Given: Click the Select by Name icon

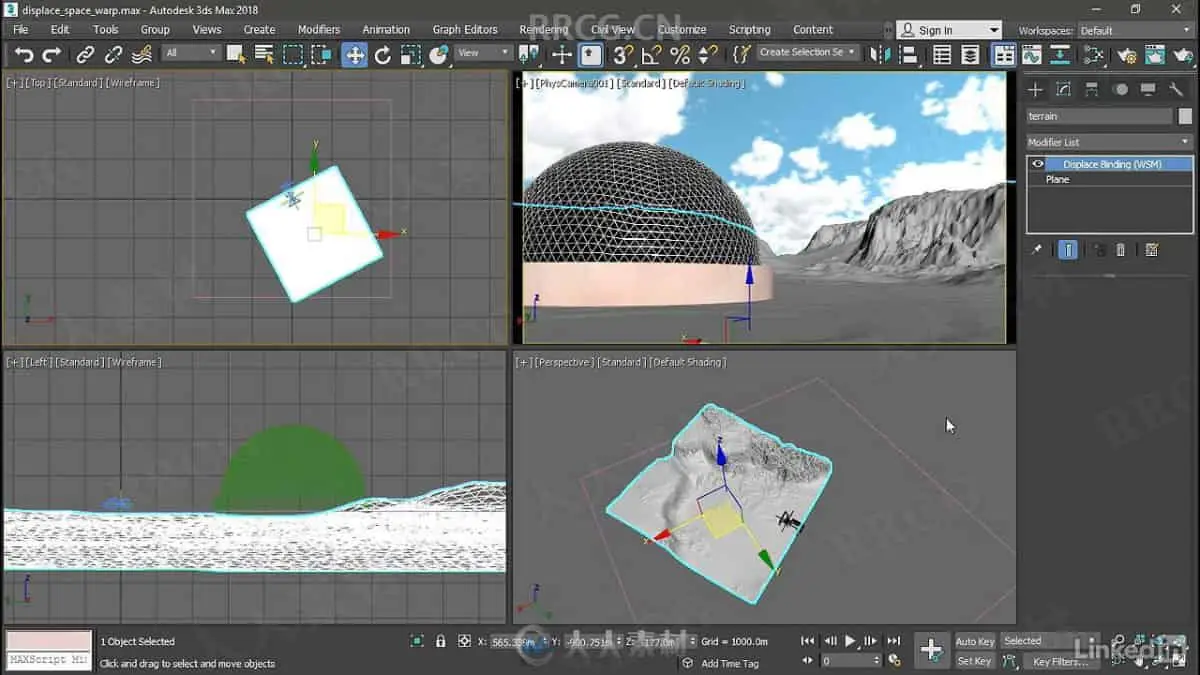Looking at the screenshot, I should point(264,55).
